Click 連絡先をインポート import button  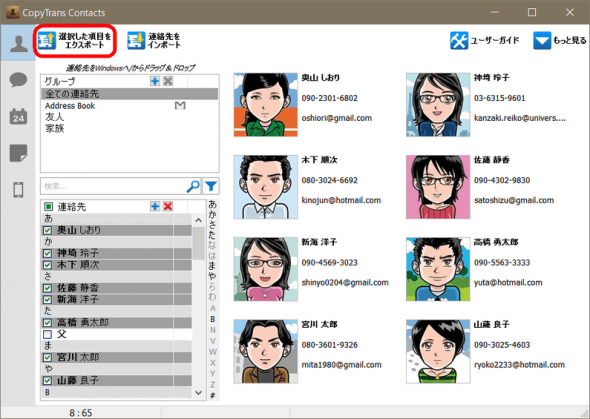[x=154, y=41]
